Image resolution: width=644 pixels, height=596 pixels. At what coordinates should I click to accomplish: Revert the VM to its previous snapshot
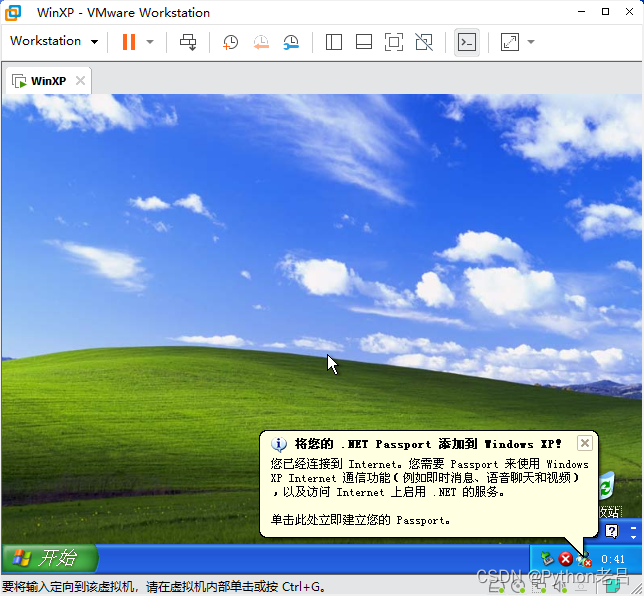(261, 42)
